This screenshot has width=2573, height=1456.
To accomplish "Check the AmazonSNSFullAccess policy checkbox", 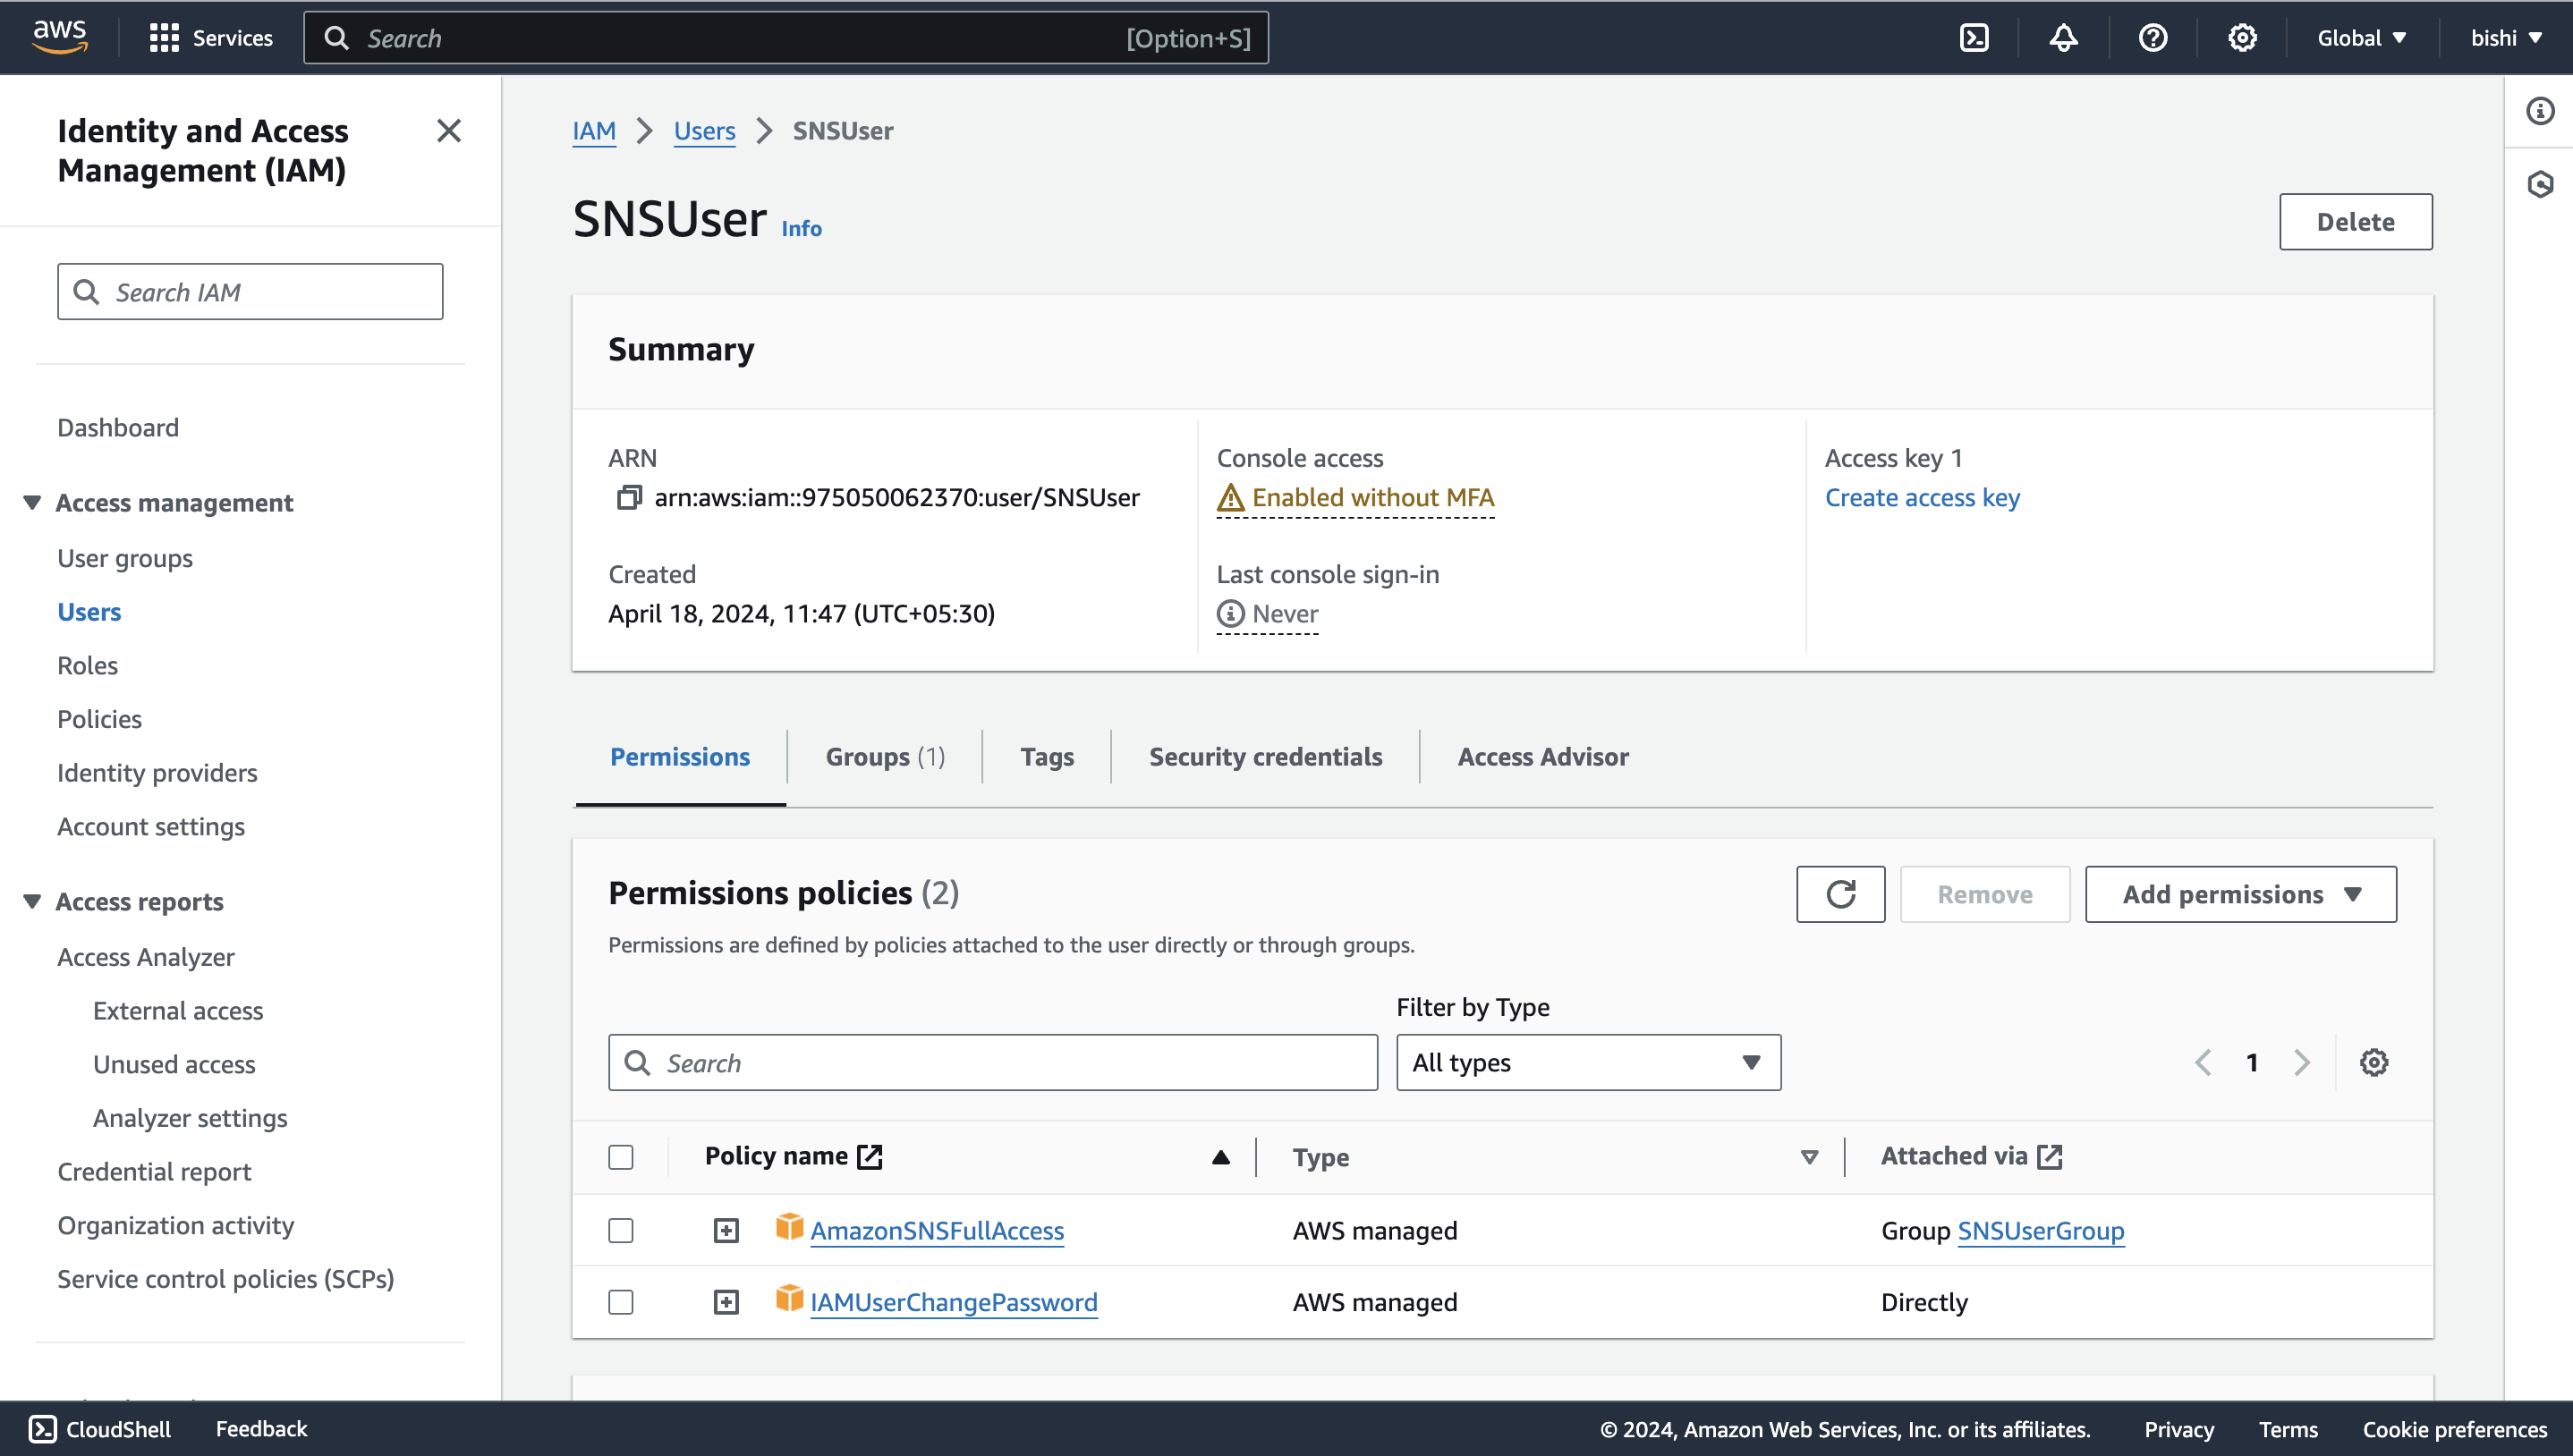I will (621, 1230).
